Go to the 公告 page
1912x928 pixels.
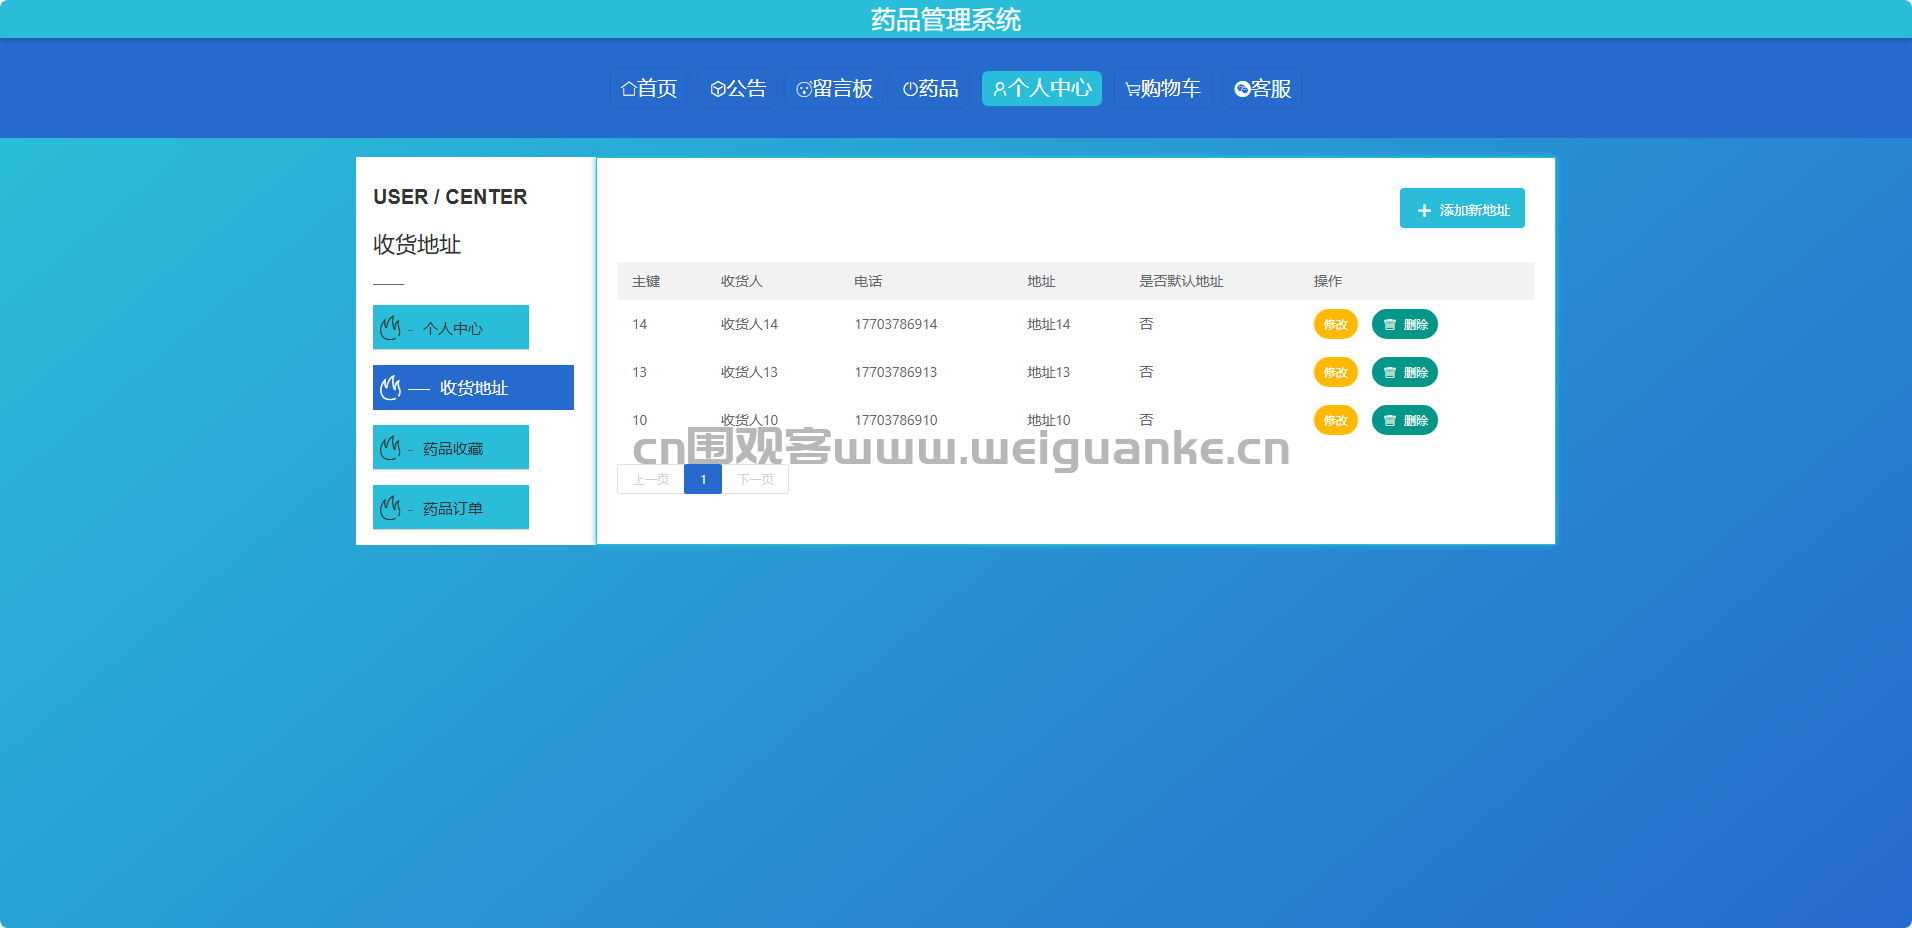[738, 88]
